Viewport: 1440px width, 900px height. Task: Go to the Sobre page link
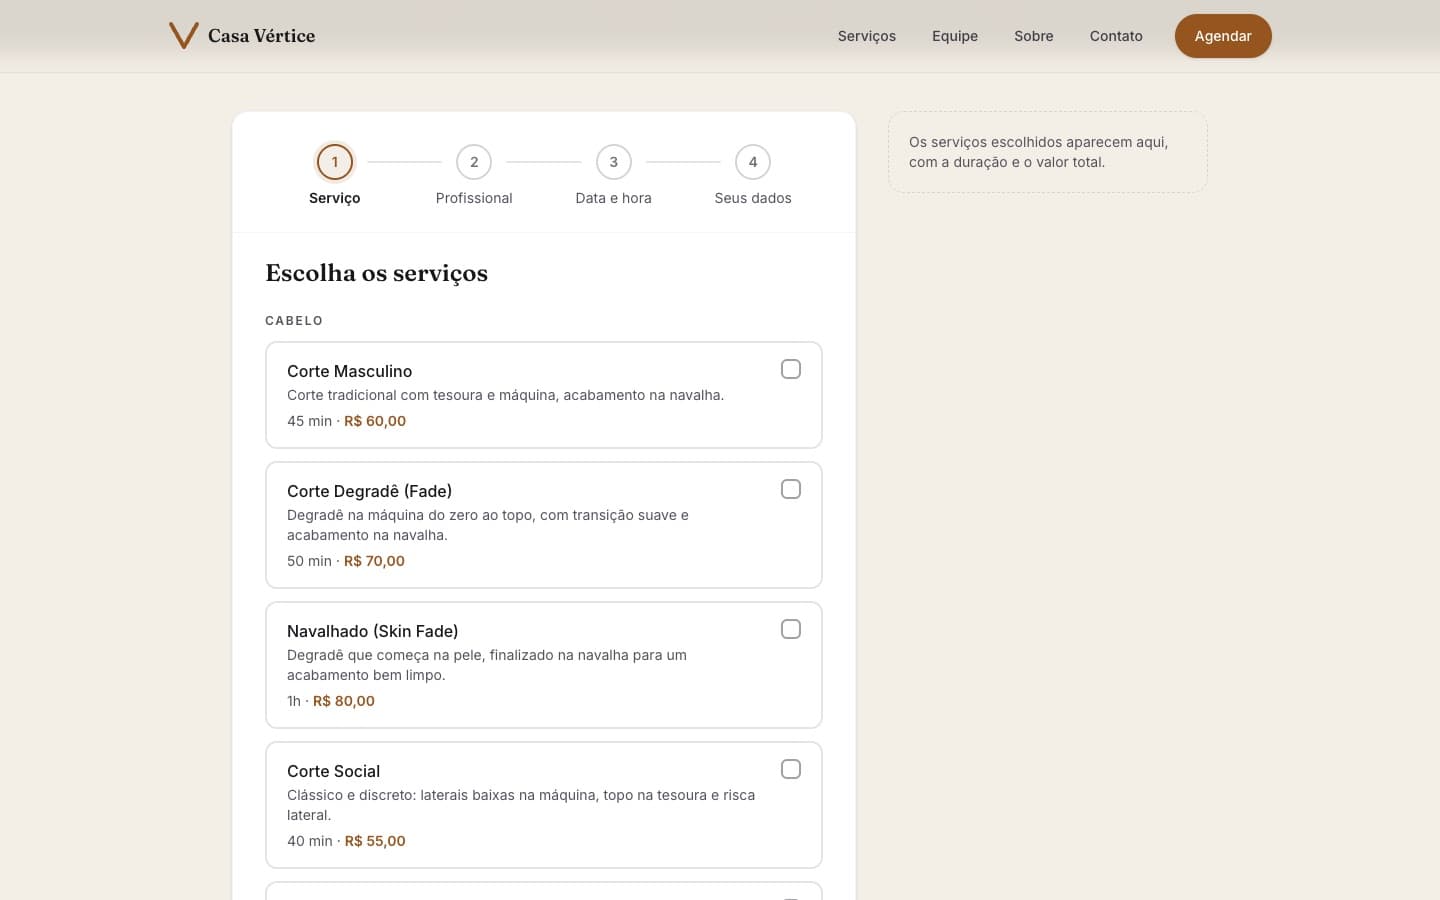1034,36
